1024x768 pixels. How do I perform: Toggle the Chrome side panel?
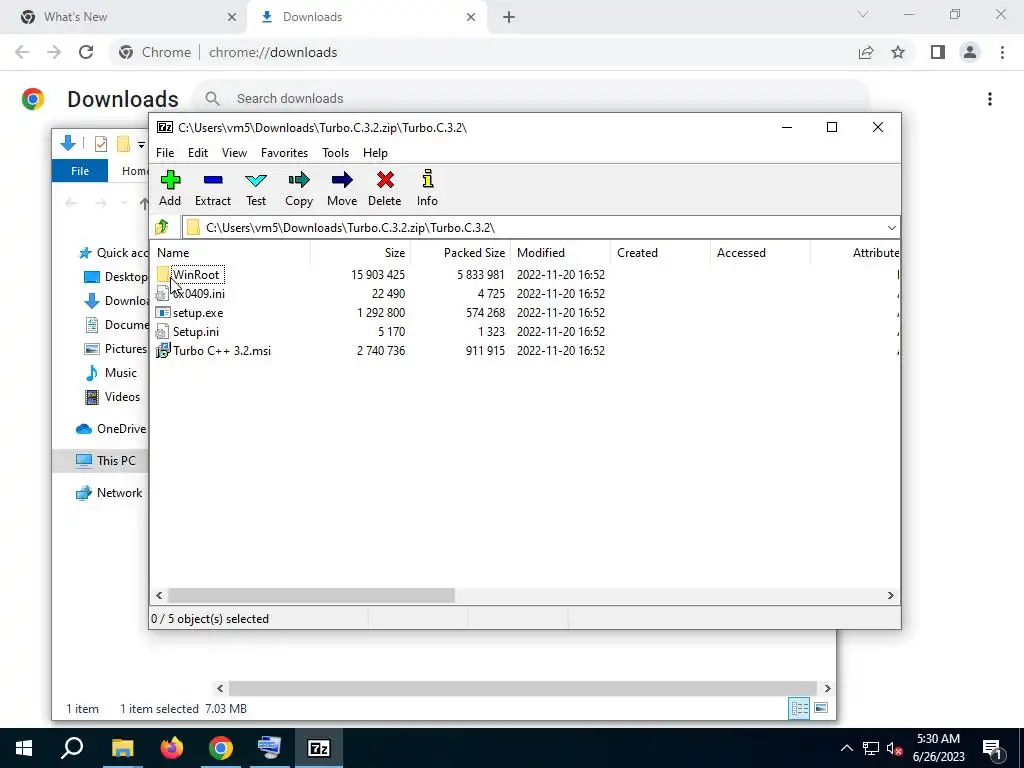(938, 52)
